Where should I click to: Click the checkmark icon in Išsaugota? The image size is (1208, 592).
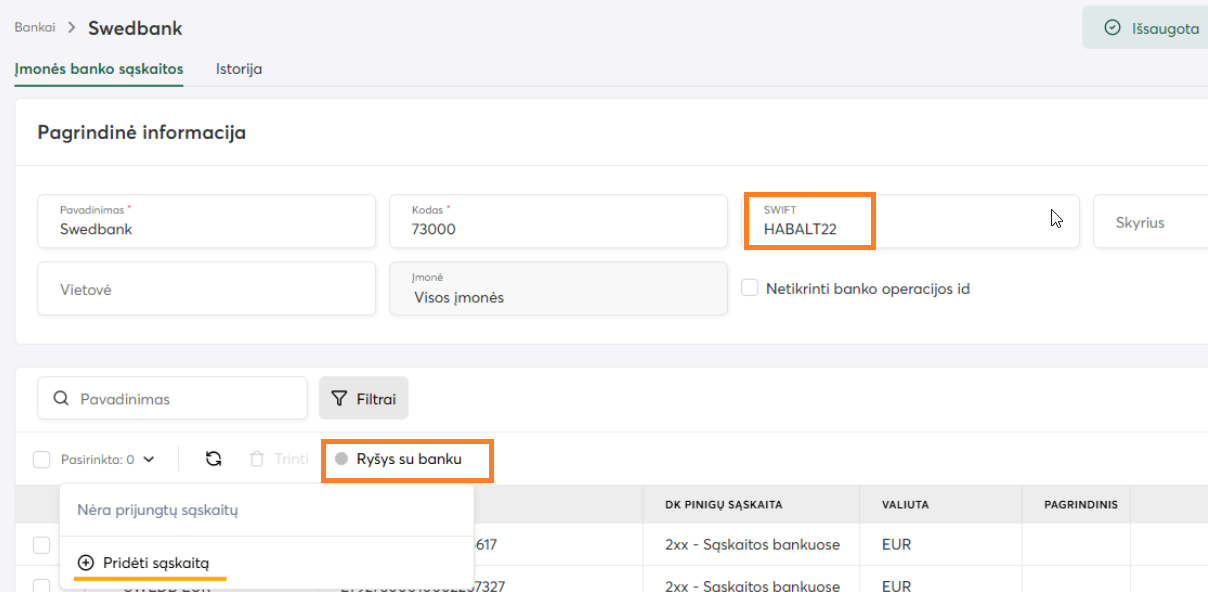tap(1112, 28)
